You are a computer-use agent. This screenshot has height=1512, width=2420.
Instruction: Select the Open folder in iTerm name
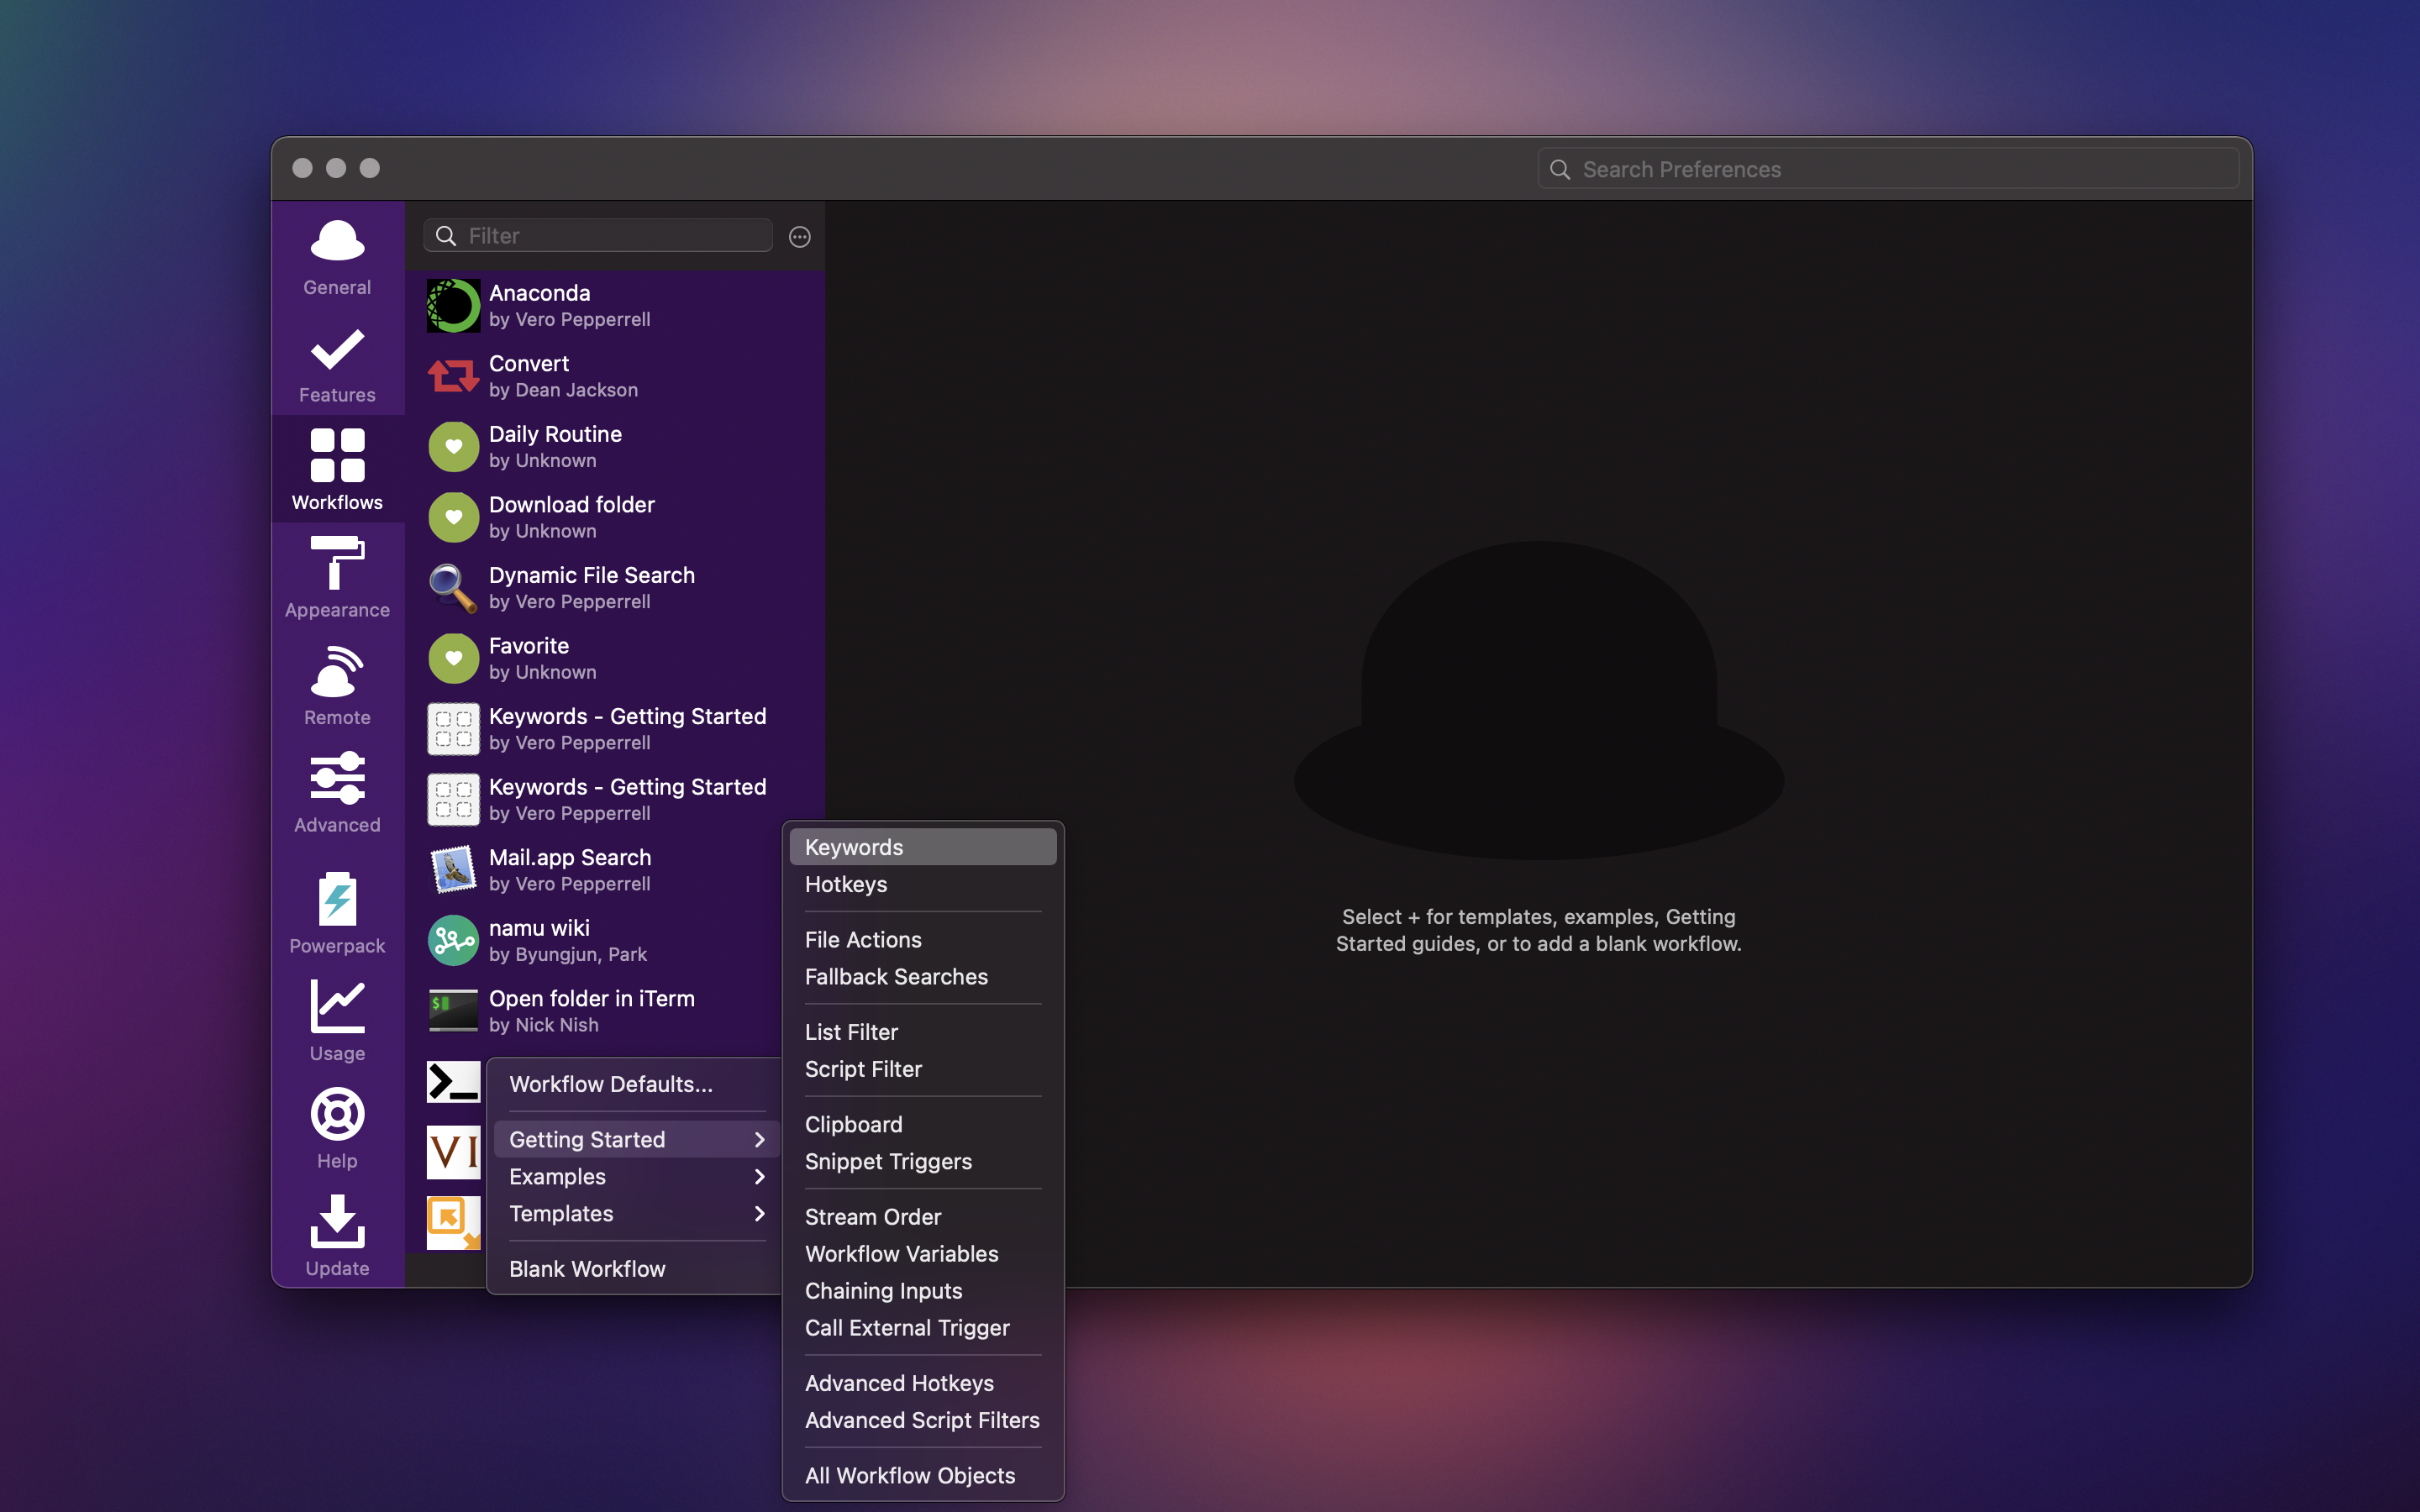coord(592,999)
